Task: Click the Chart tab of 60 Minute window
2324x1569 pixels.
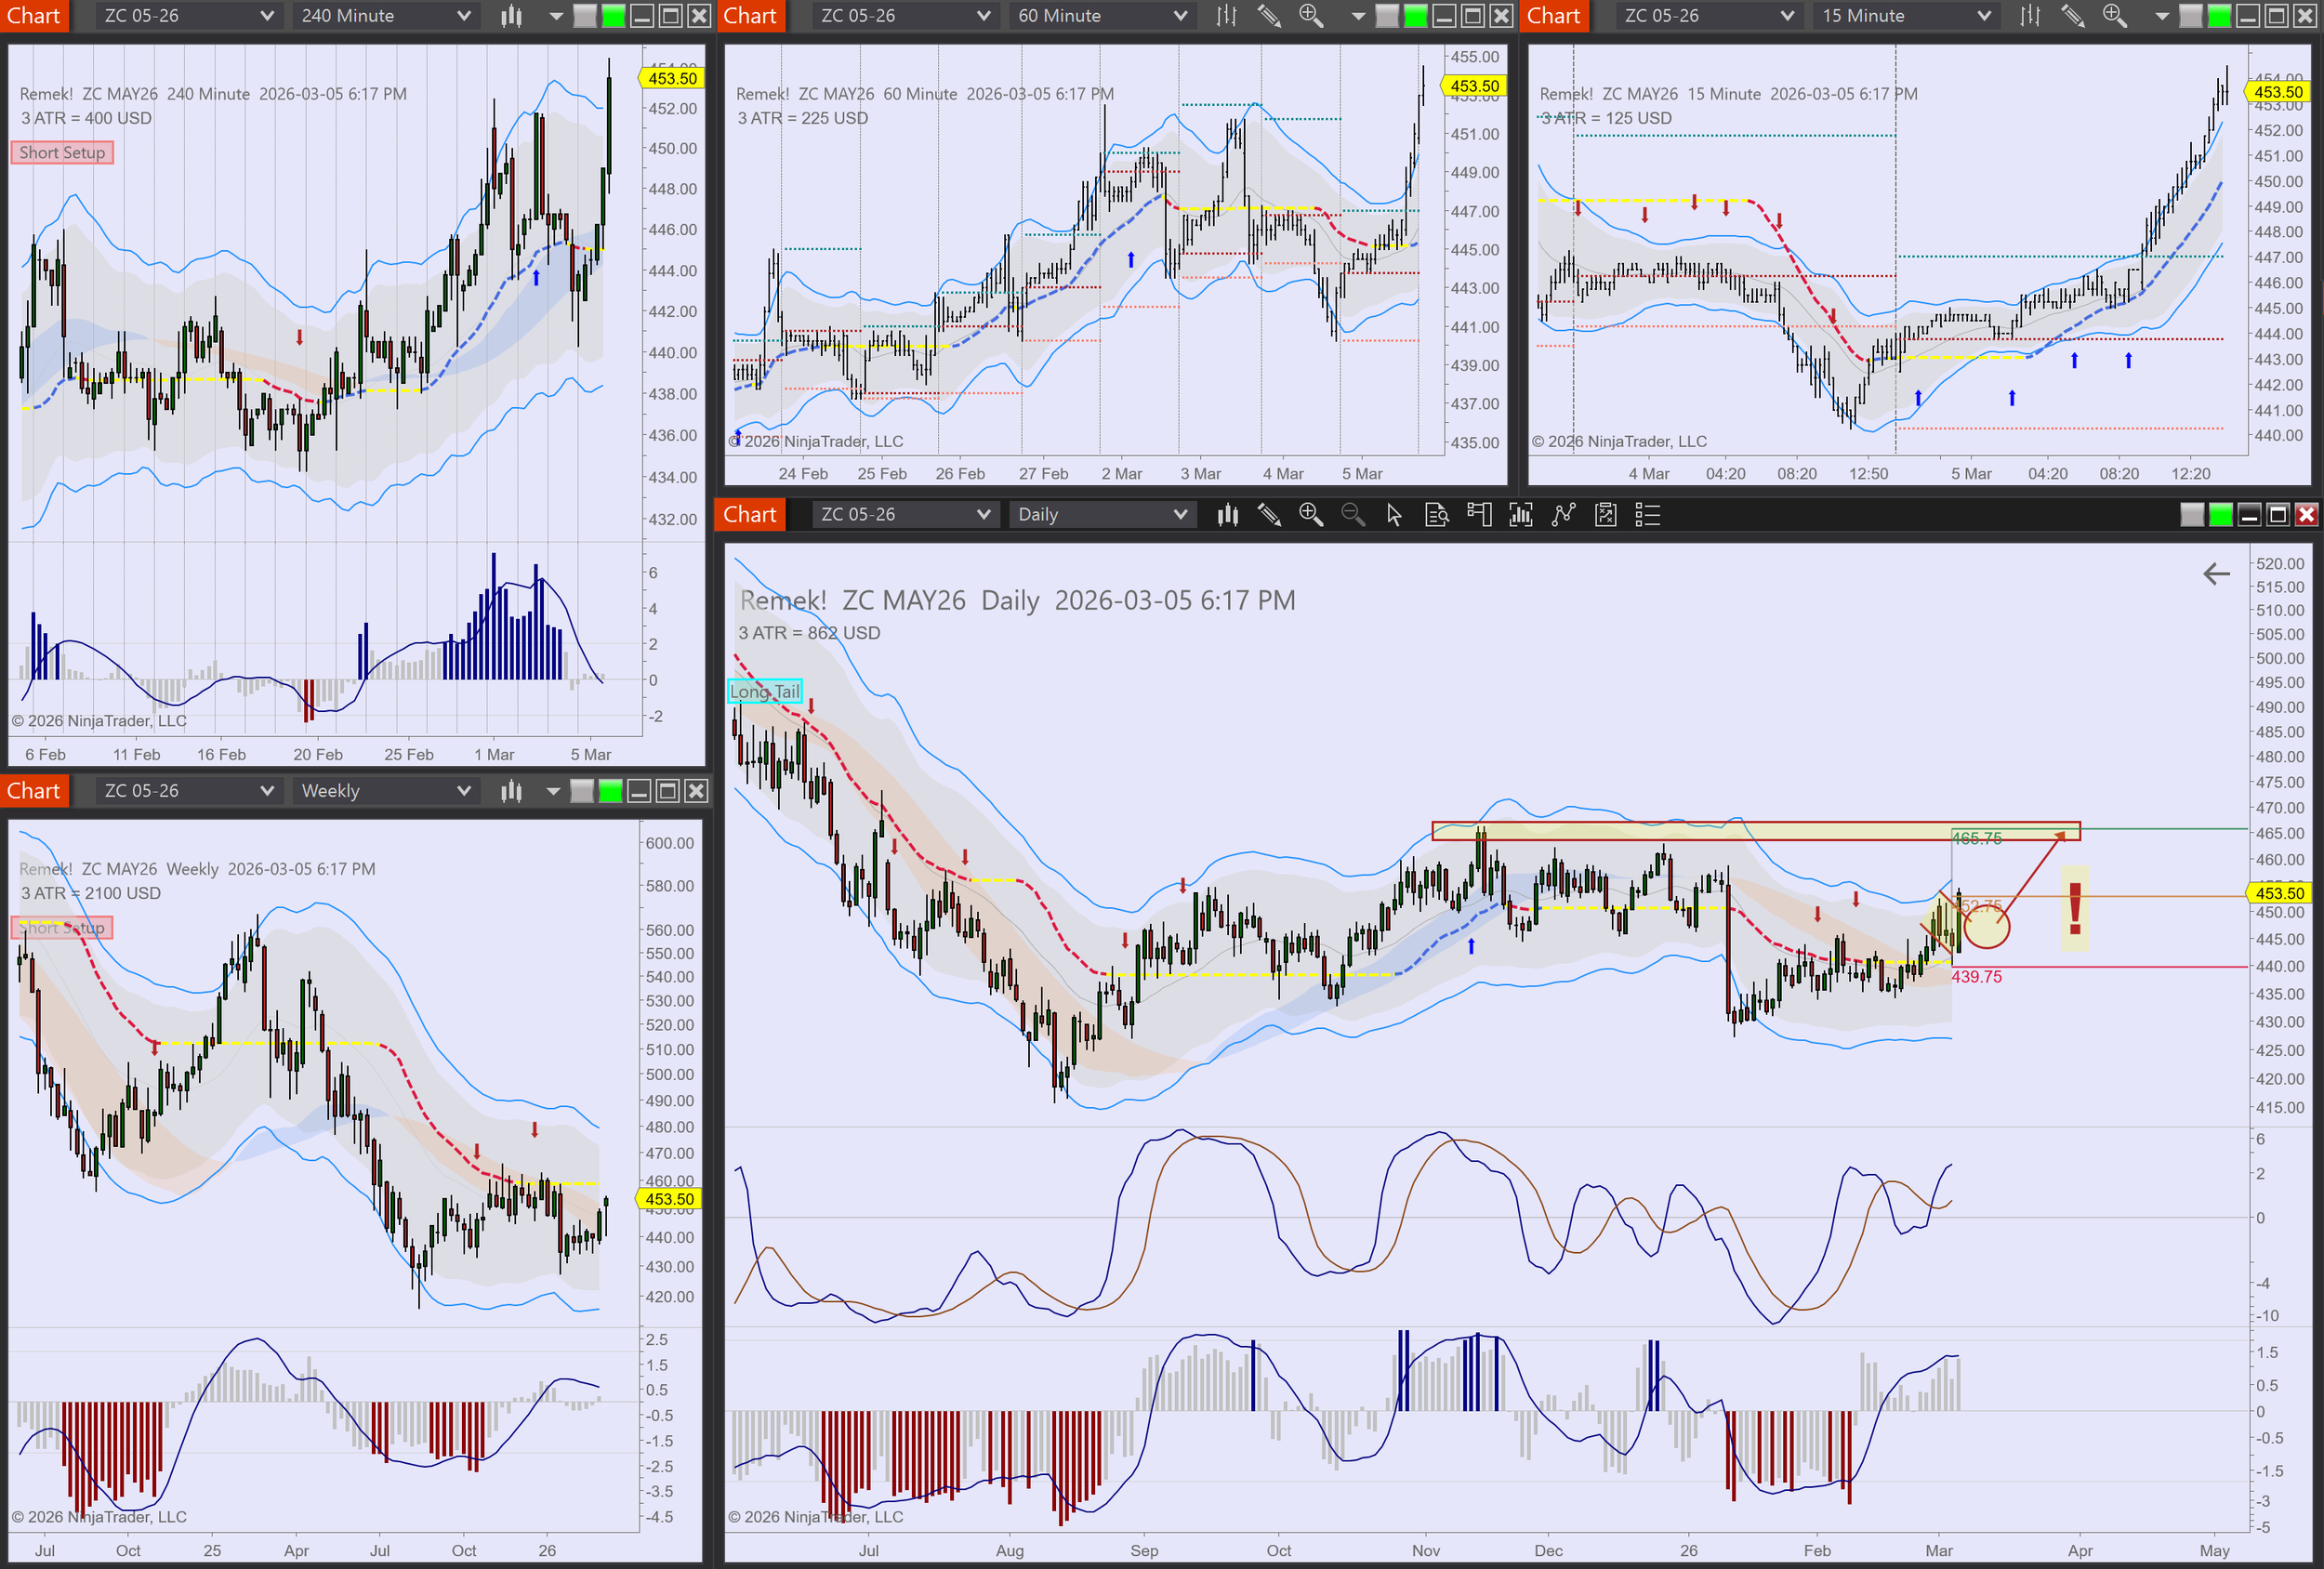Action: tap(750, 16)
